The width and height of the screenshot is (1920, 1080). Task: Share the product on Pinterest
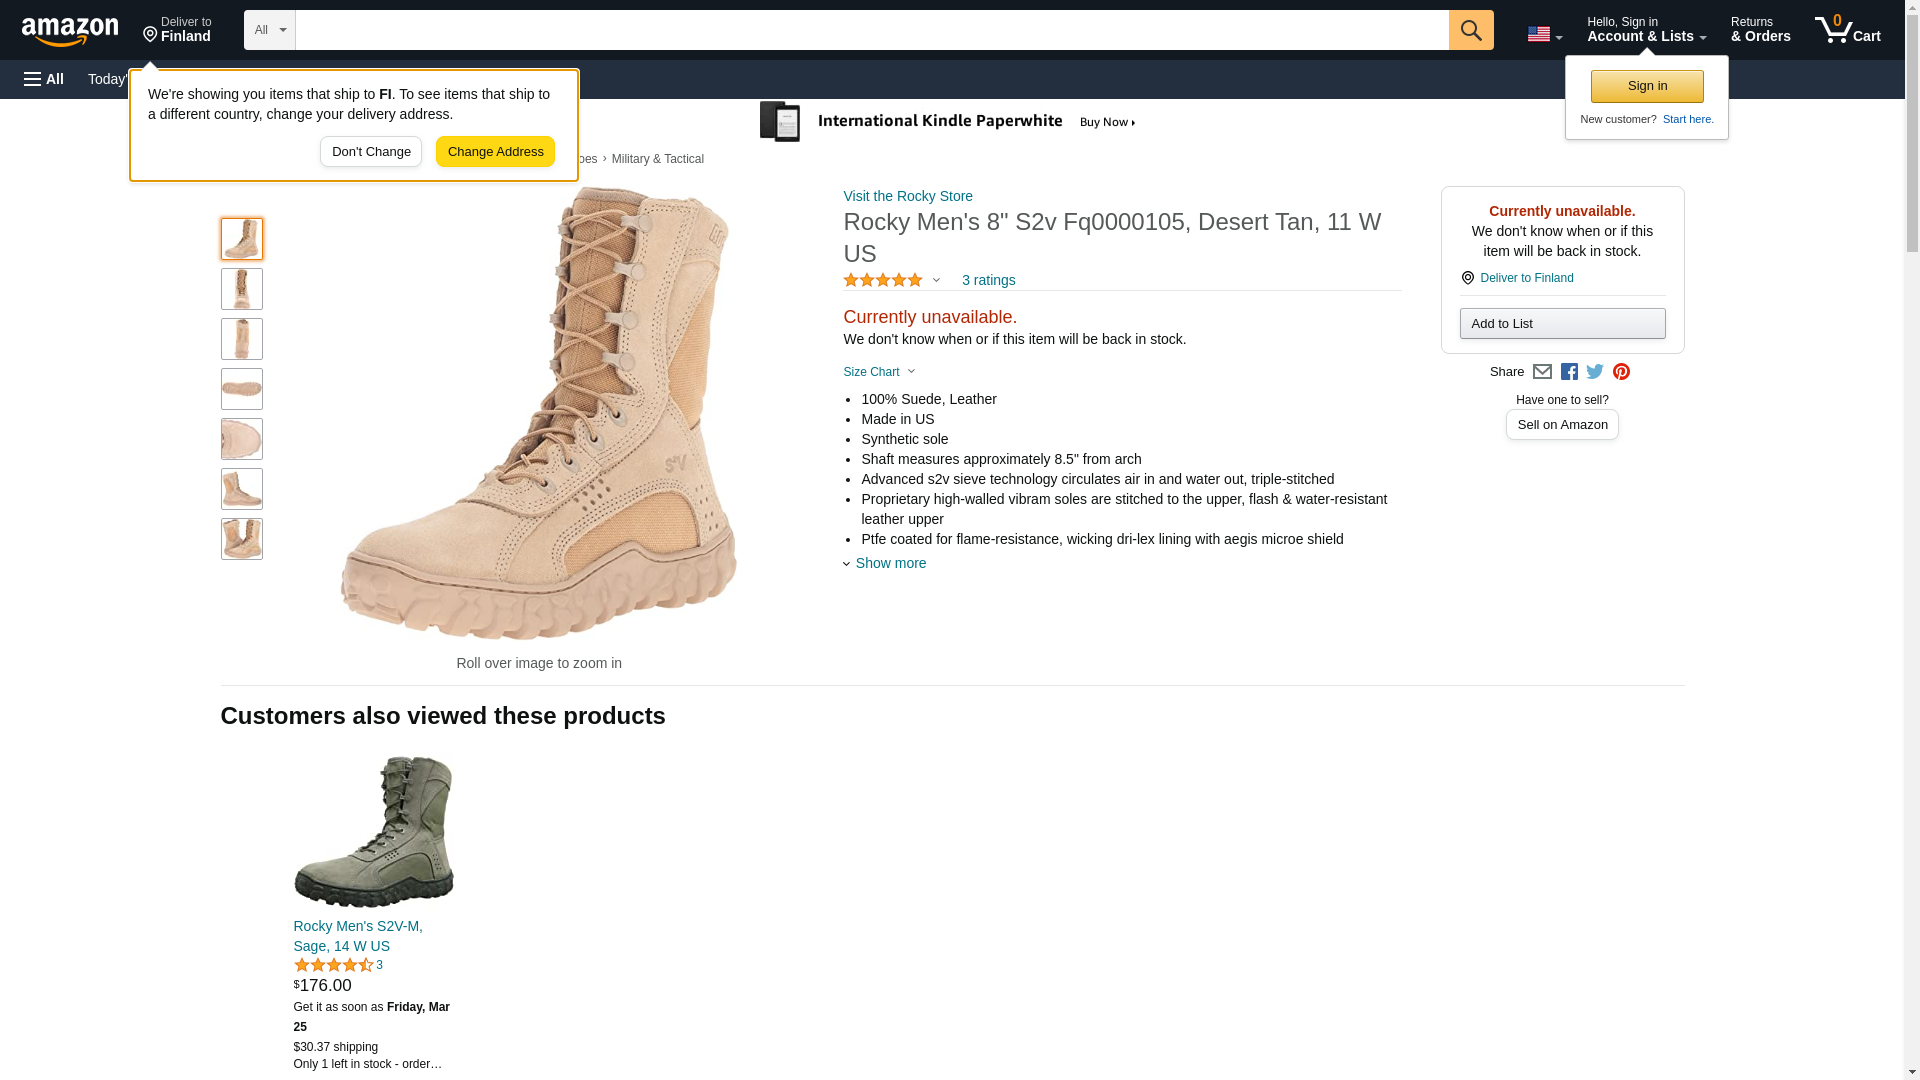pos(1621,372)
